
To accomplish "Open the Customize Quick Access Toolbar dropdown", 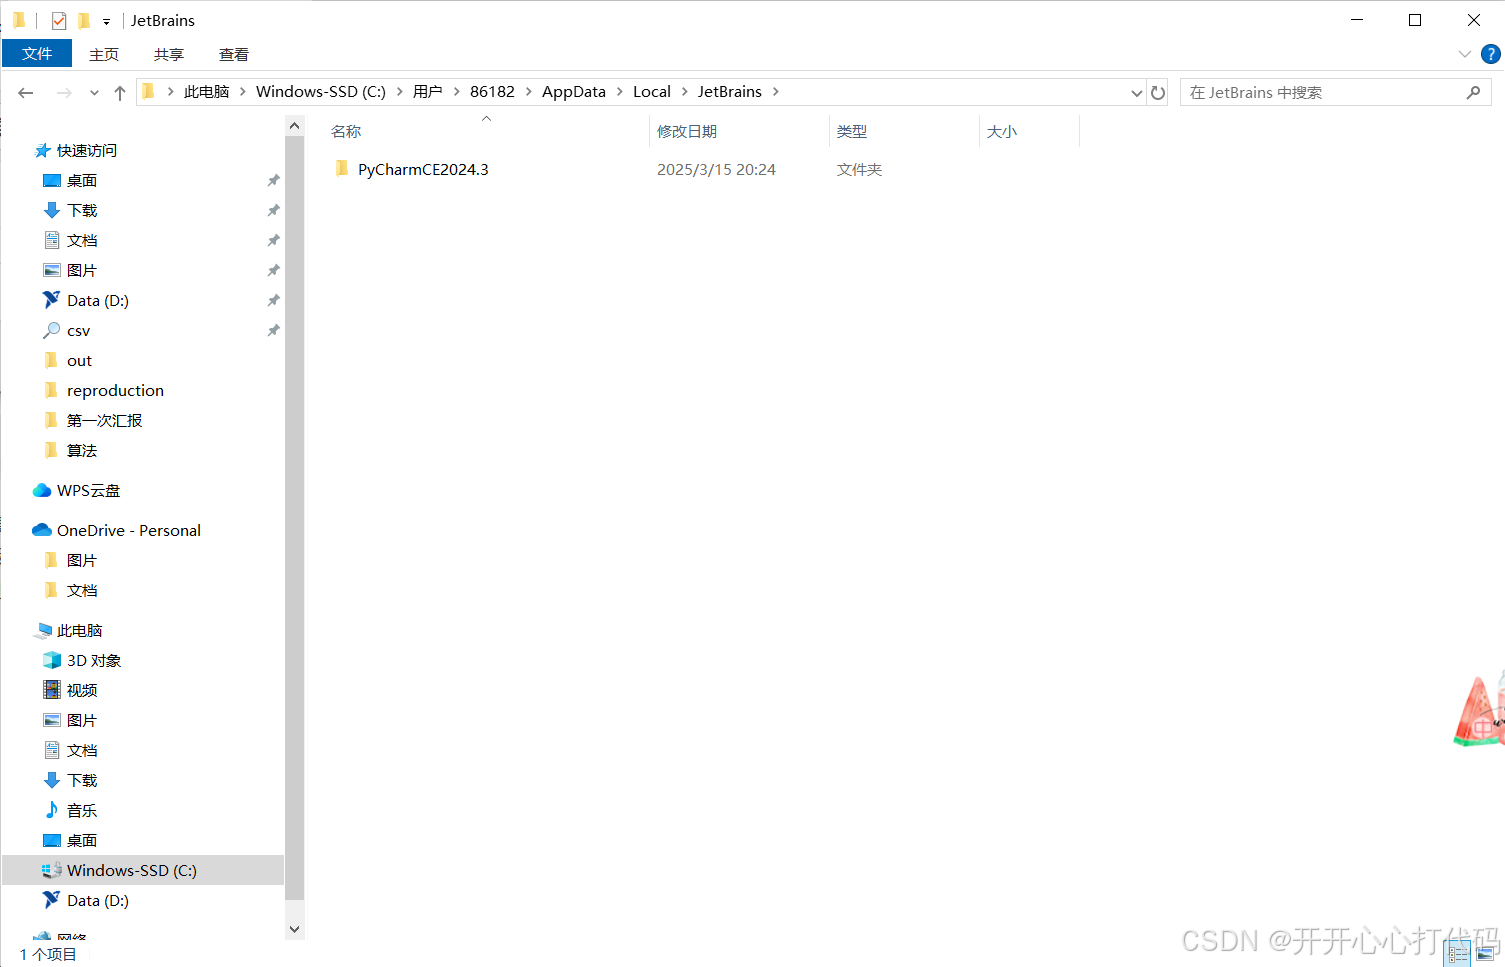I will pos(106,21).
